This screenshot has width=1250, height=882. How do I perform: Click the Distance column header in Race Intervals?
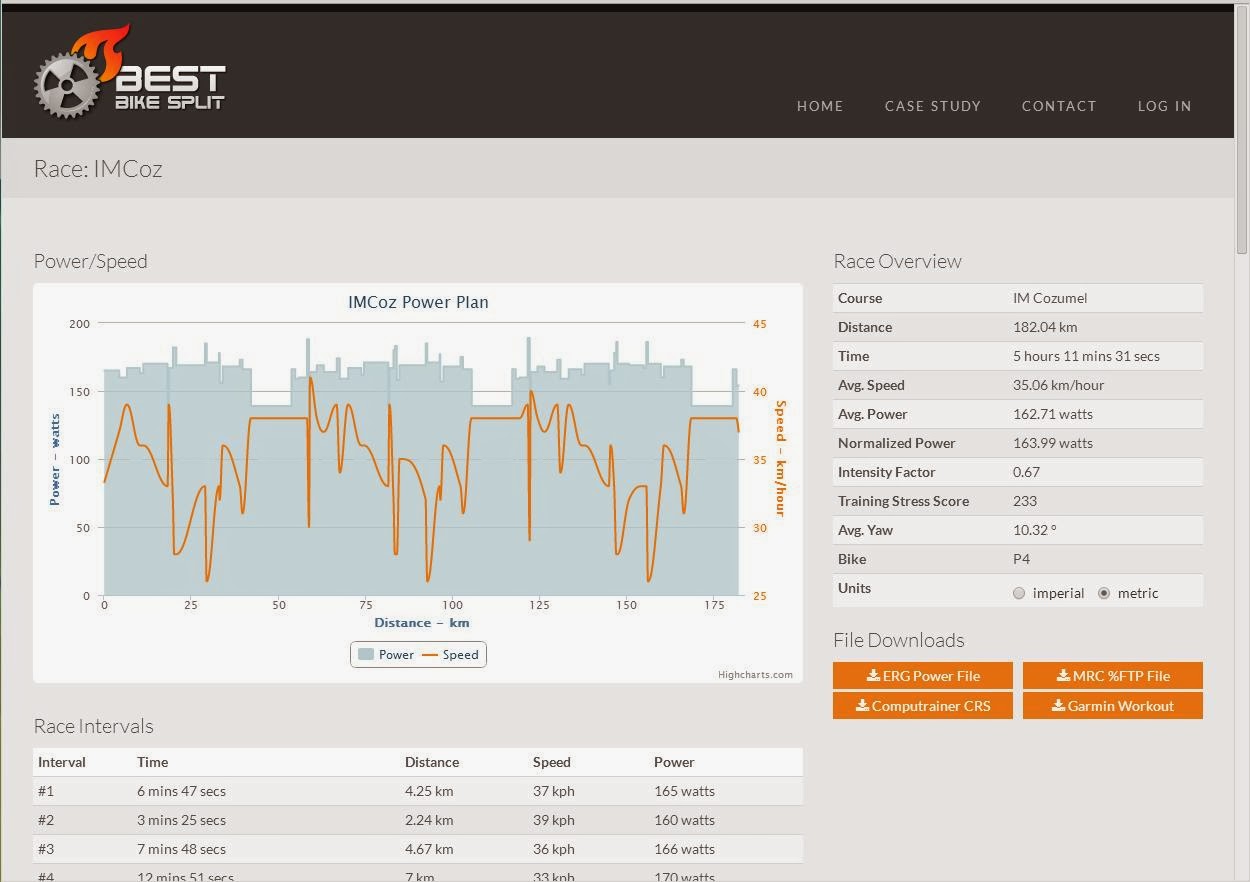tap(432, 762)
